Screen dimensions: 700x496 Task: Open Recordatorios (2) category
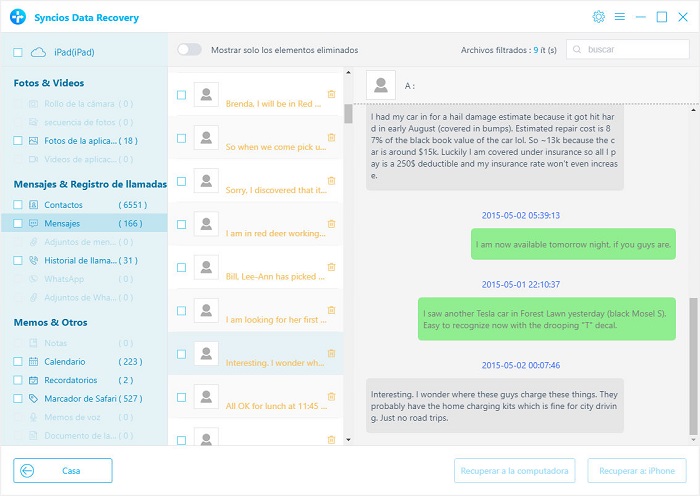[84, 380]
